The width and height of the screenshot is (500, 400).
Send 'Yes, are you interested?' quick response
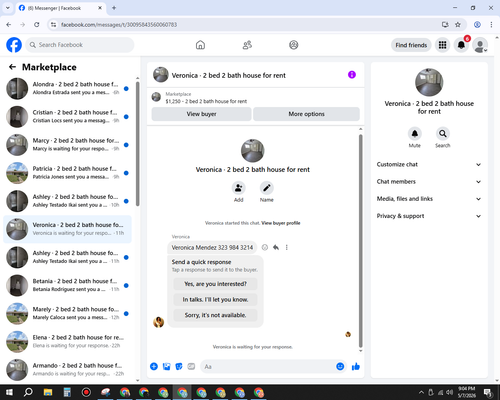click(x=215, y=284)
